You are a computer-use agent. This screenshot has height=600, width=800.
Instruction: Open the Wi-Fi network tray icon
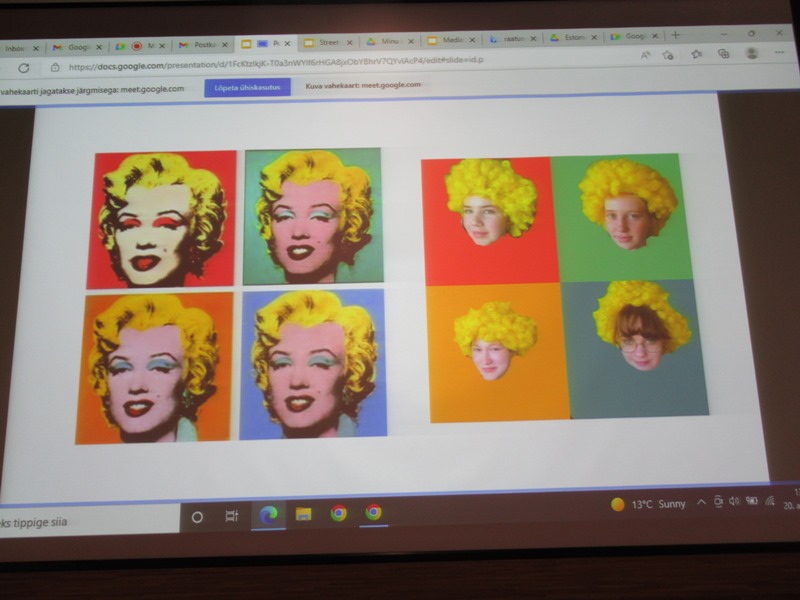click(770, 501)
